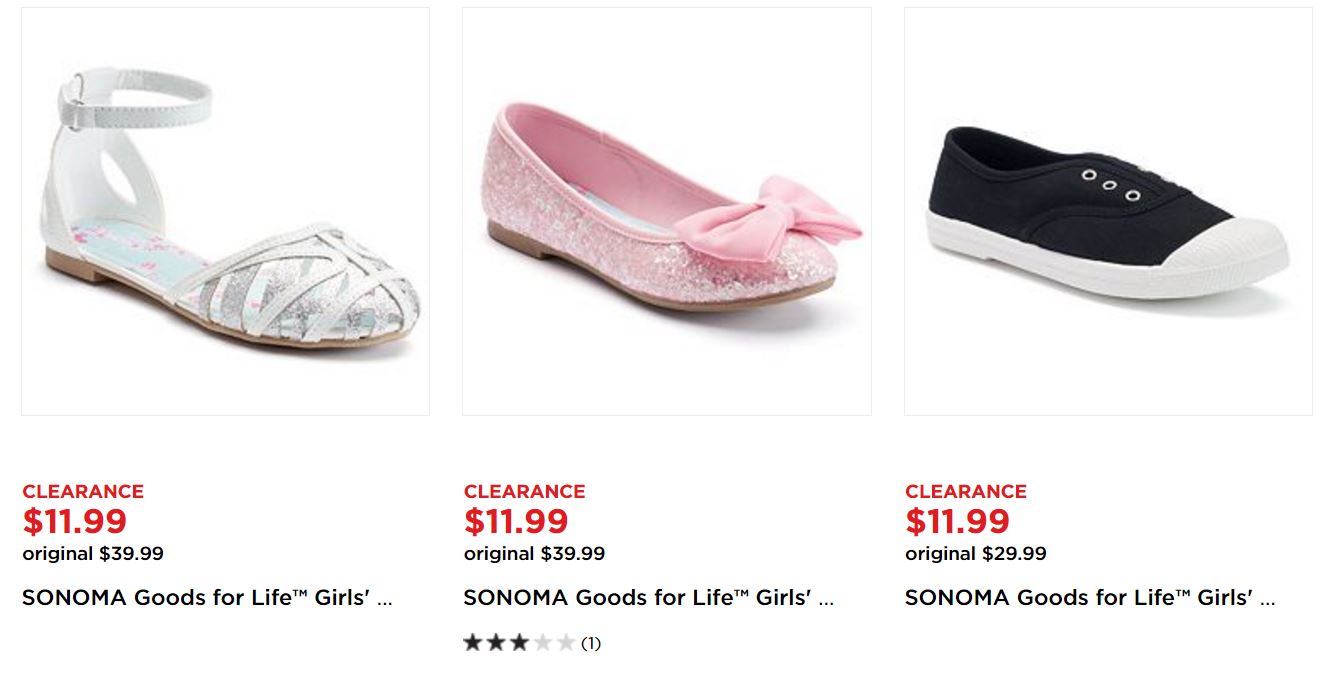This screenshot has width=1339, height=689.
Task: Open the (1) review count link
Action: point(591,643)
